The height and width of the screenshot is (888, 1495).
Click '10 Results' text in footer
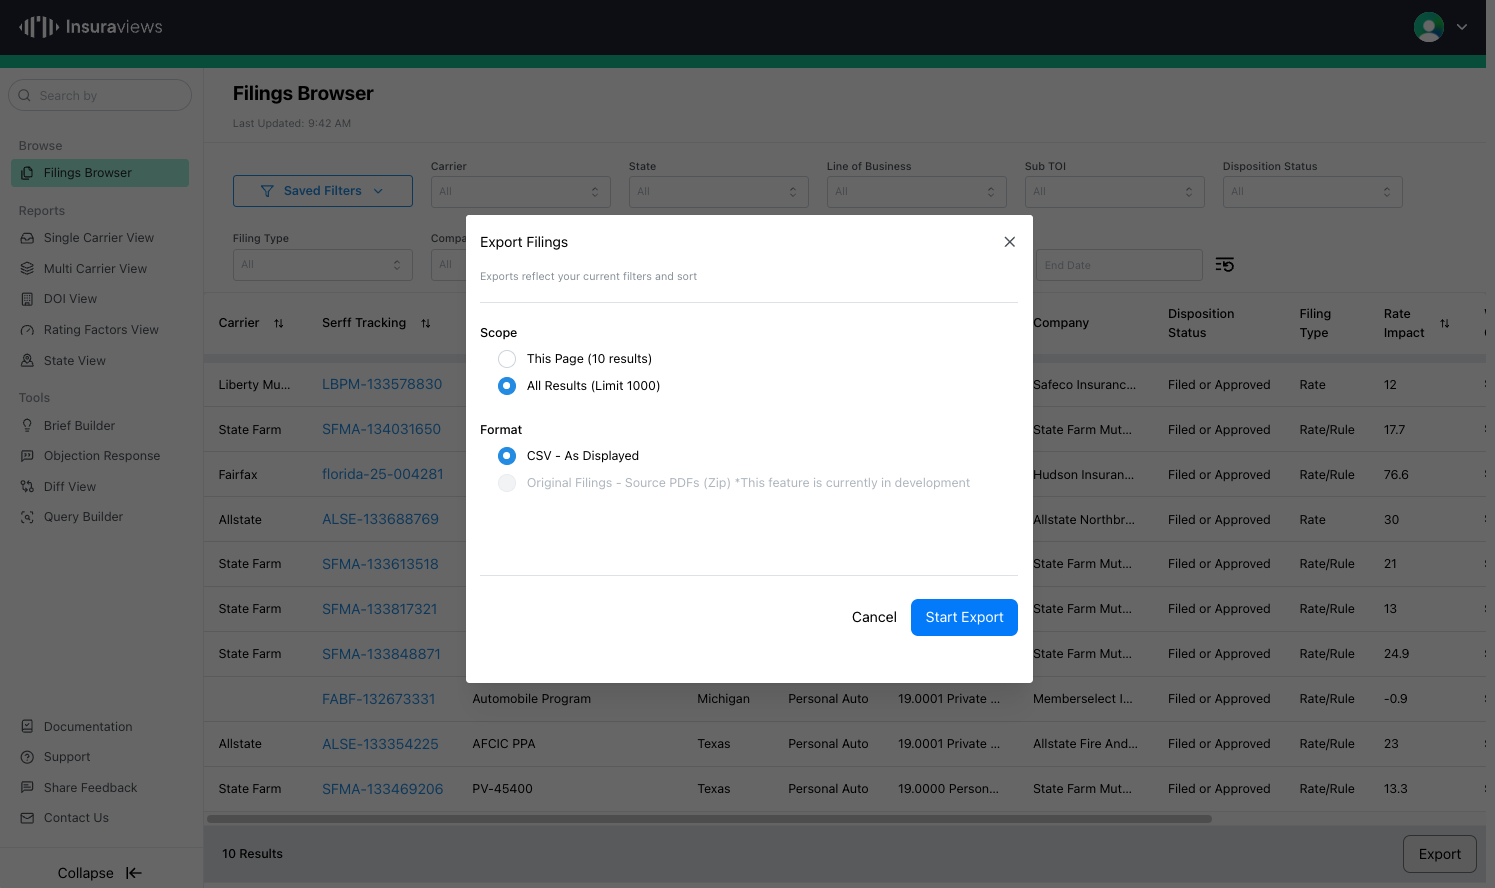pos(252,854)
